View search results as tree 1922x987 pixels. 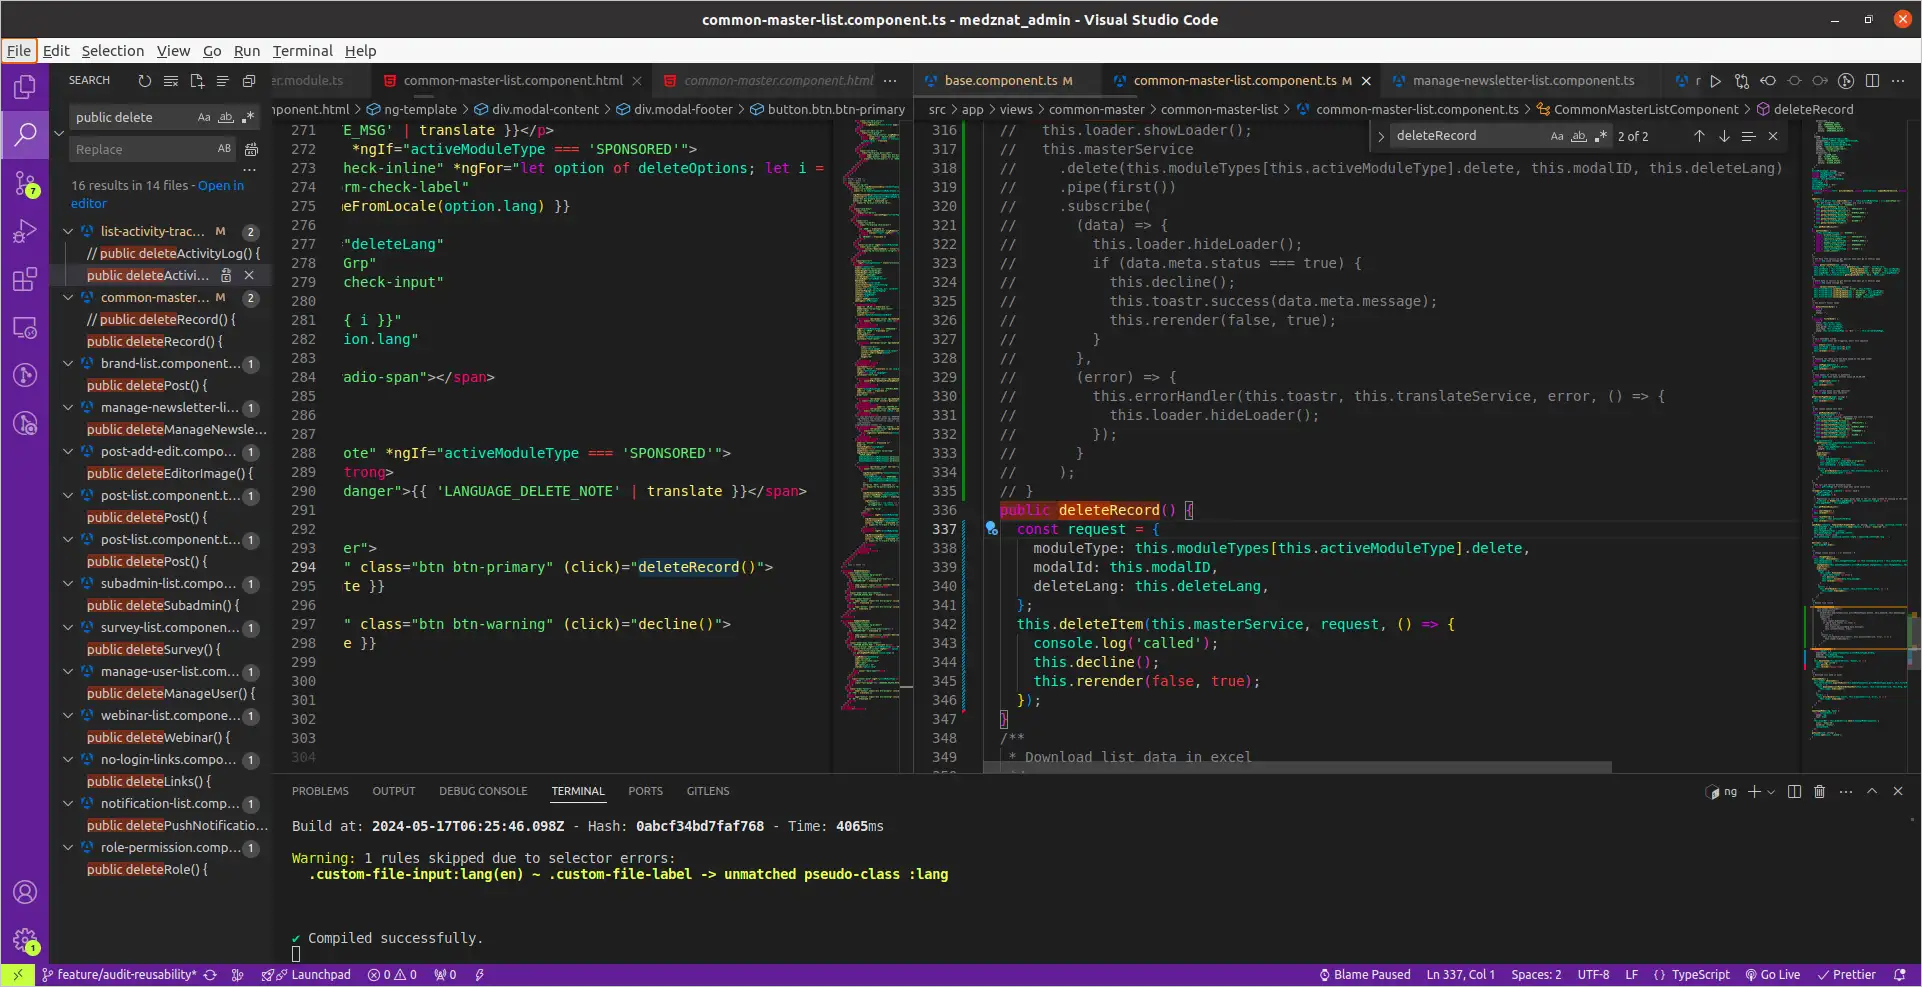click(223, 81)
